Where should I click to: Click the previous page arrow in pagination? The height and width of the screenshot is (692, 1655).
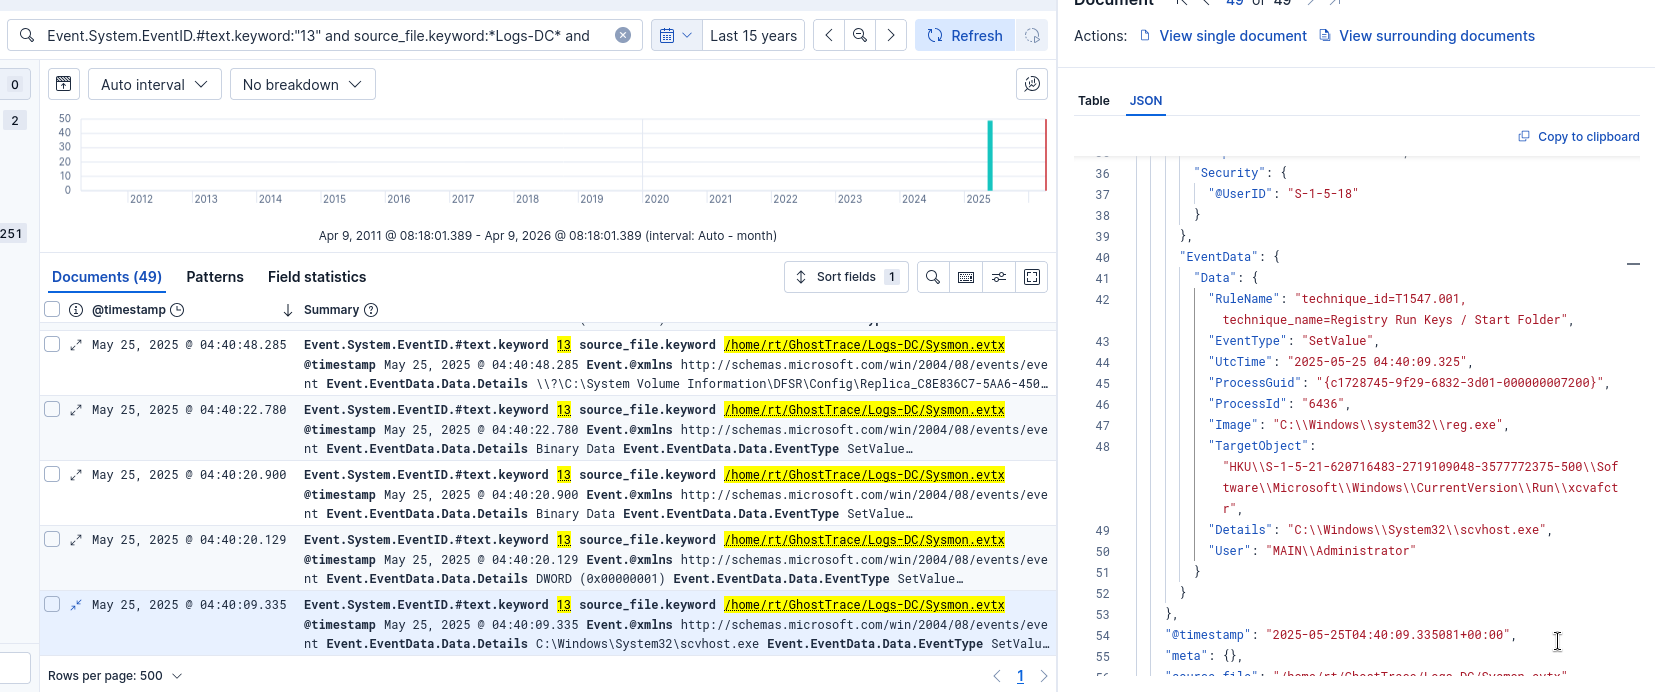coord(997,676)
